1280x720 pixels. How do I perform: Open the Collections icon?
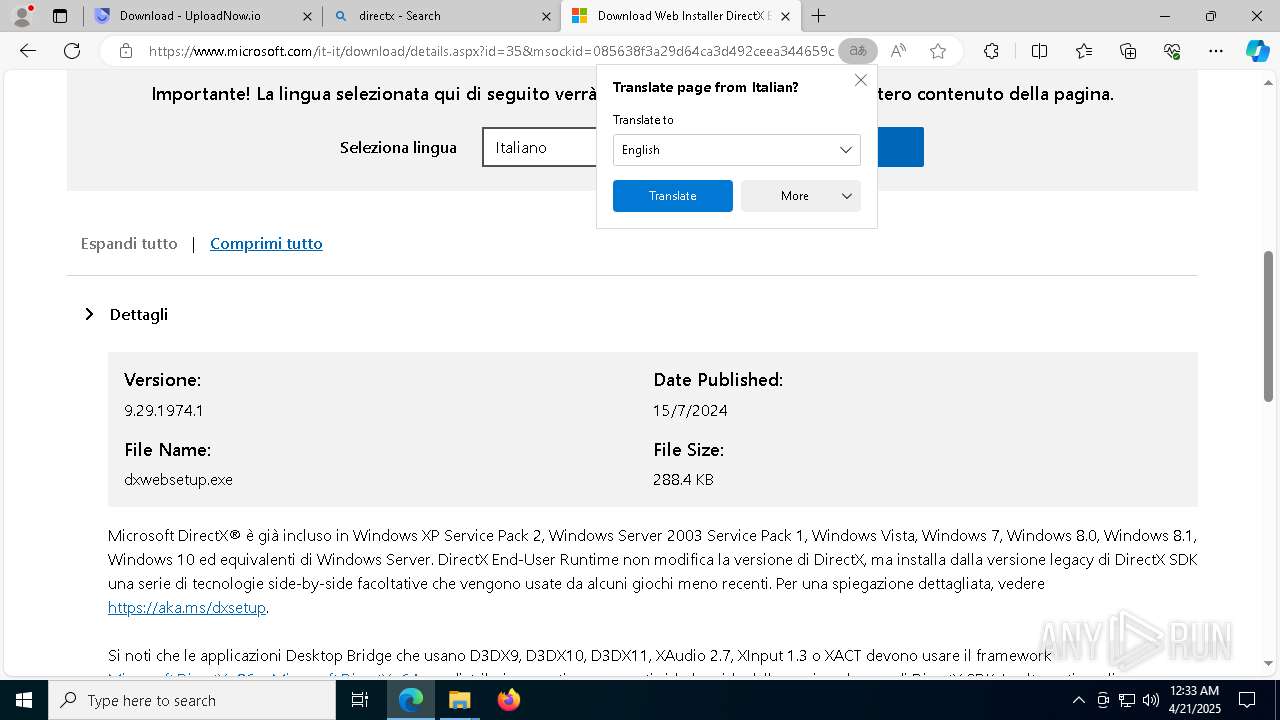pyautogui.click(x=1128, y=51)
